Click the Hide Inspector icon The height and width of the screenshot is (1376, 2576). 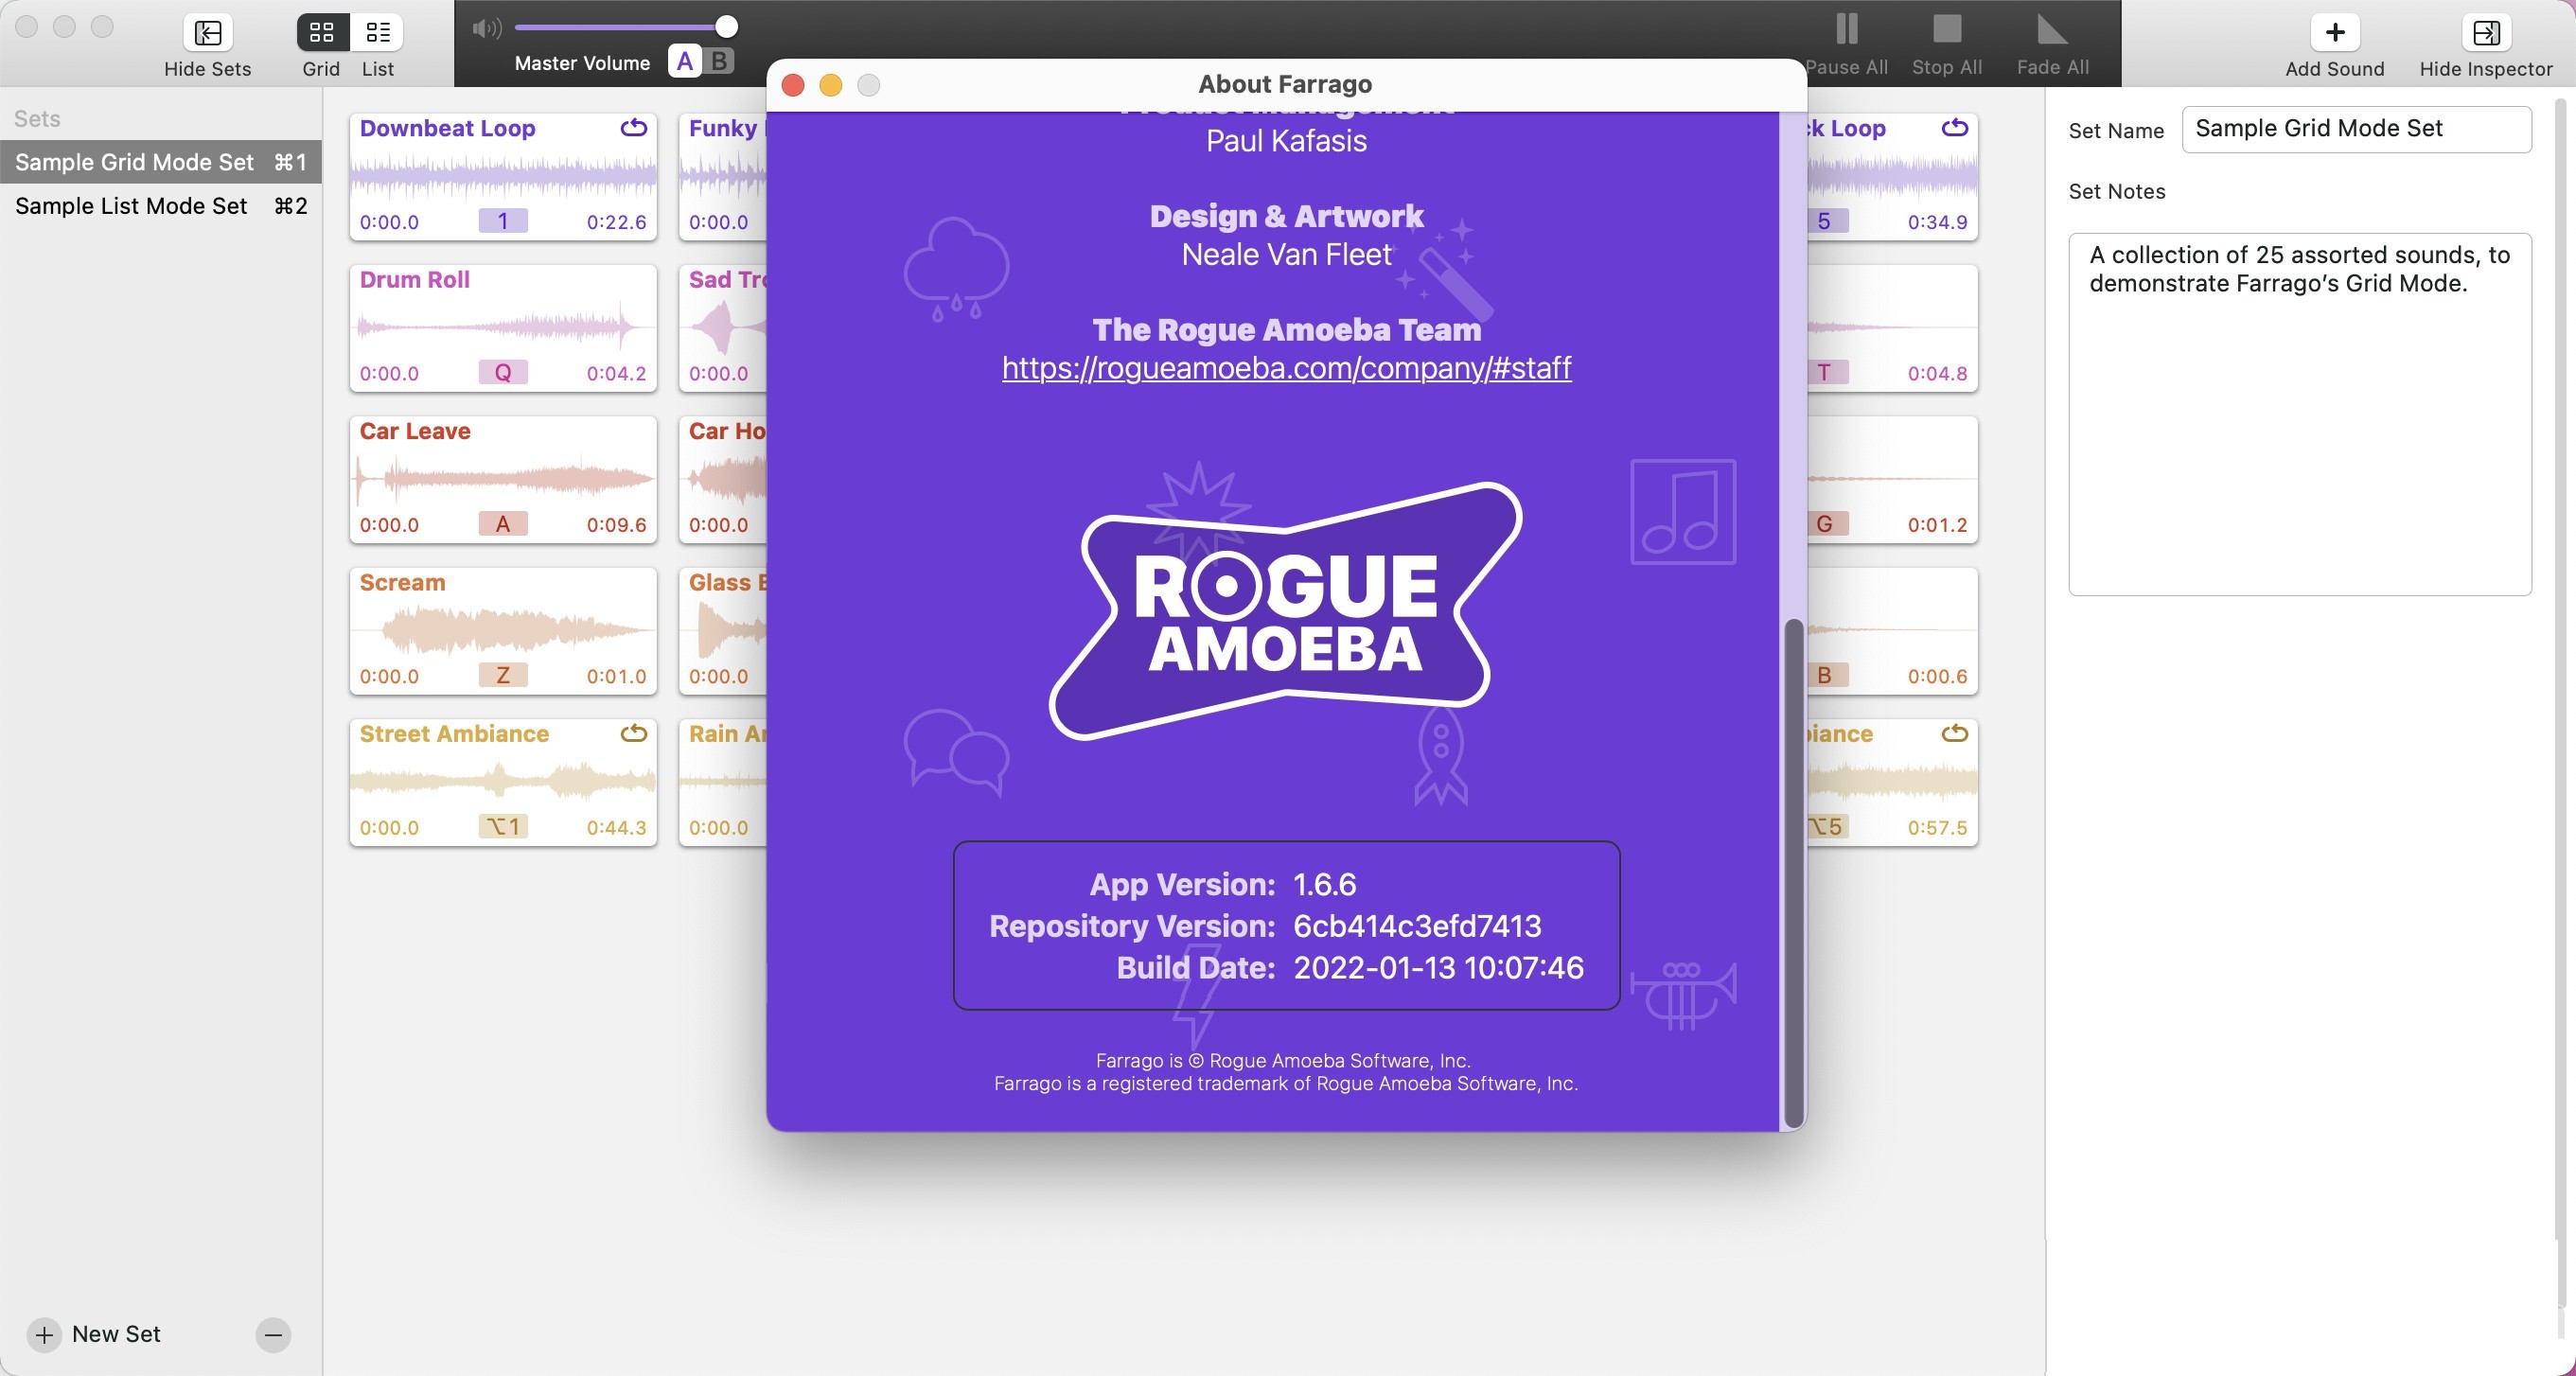pos(2485,33)
